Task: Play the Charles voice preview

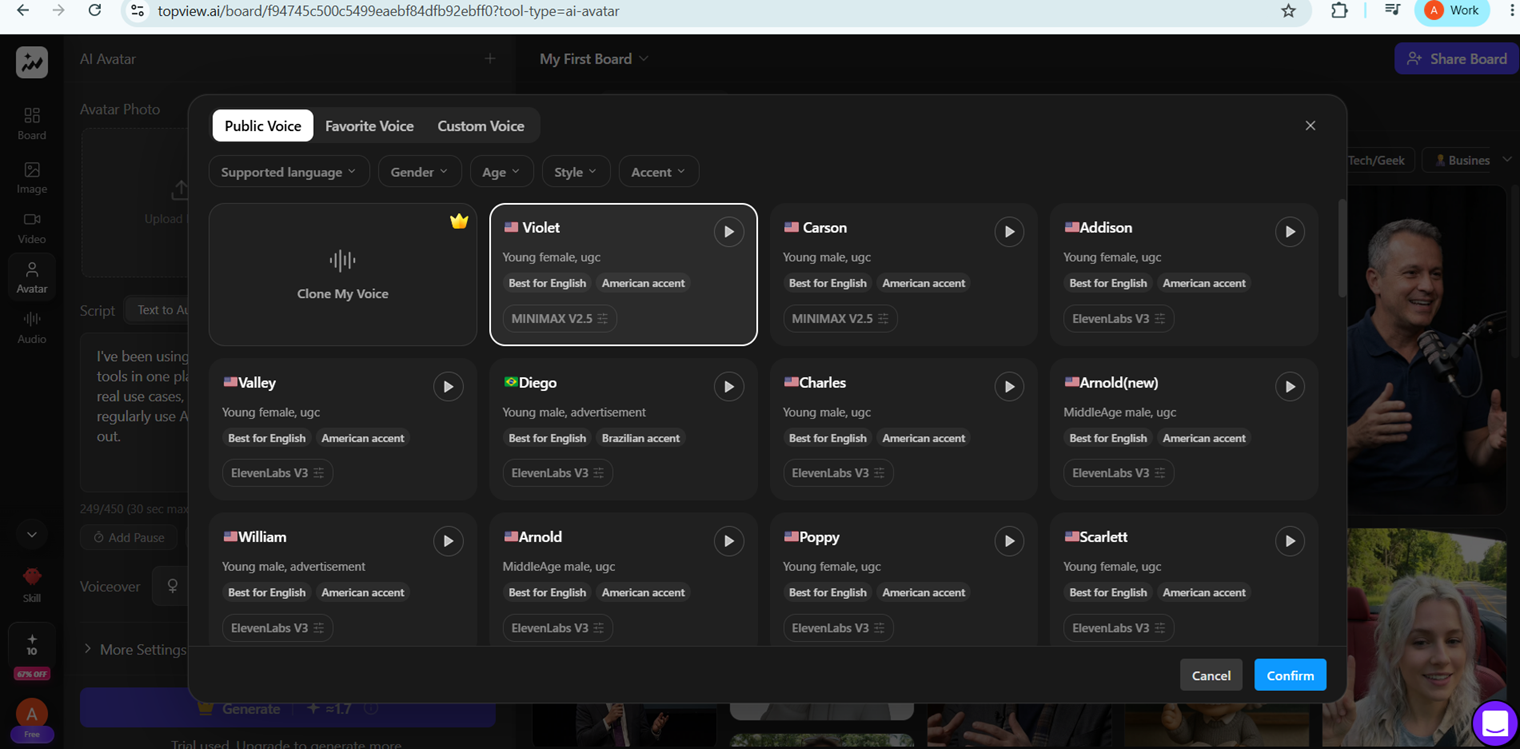Action: [1009, 387]
